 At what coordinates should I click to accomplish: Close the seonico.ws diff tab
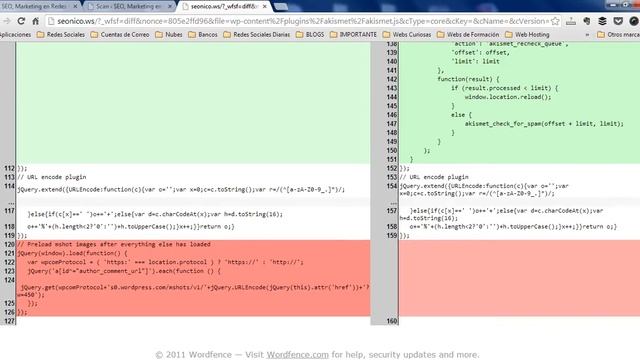tap(265, 7)
